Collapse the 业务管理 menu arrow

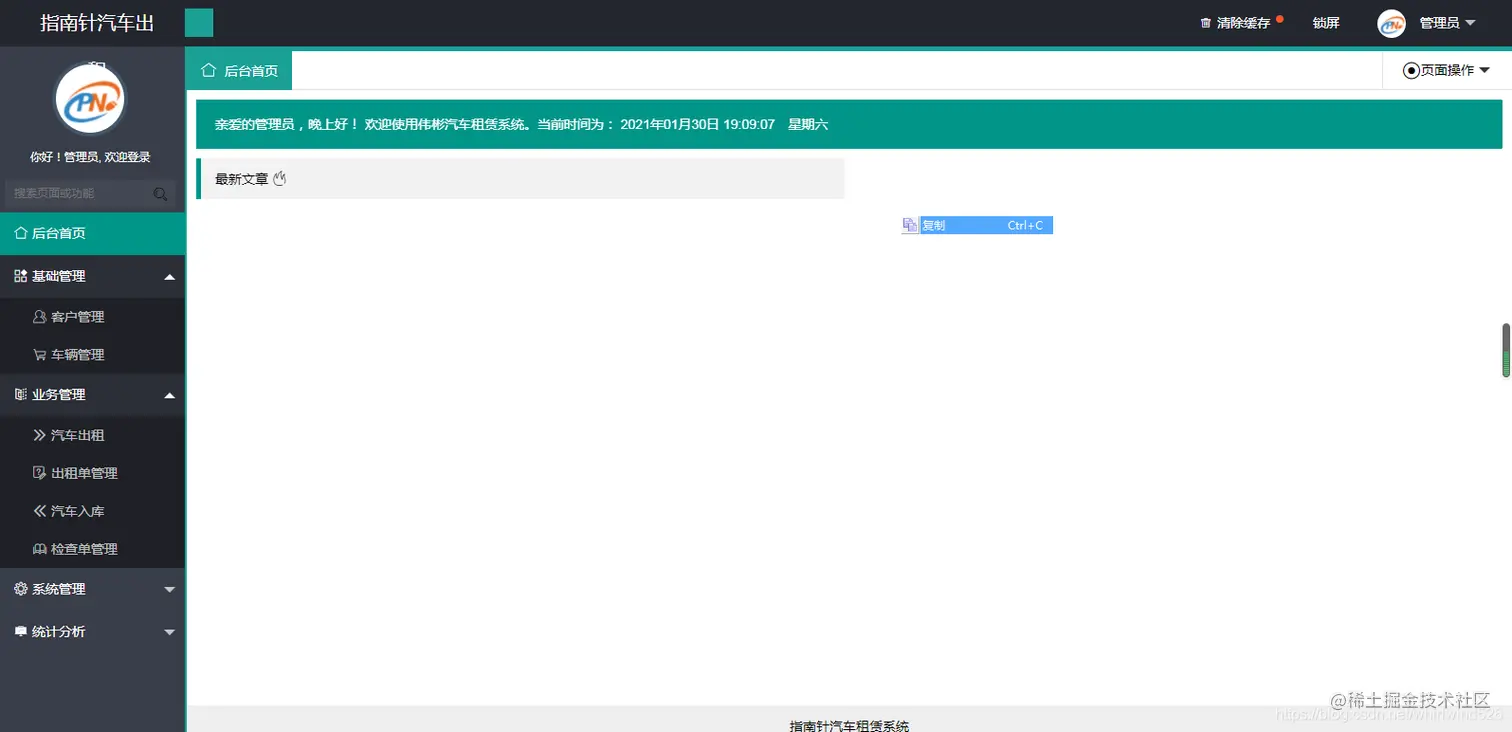[169, 396]
